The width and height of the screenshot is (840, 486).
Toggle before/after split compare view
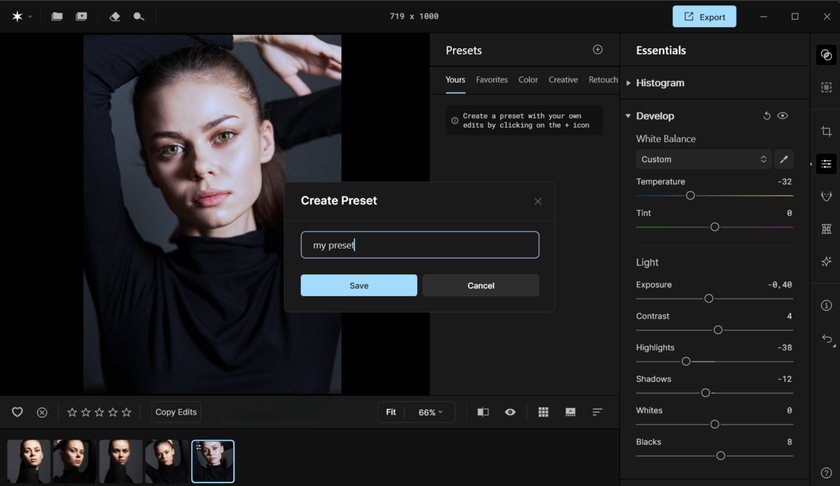pos(483,412)
